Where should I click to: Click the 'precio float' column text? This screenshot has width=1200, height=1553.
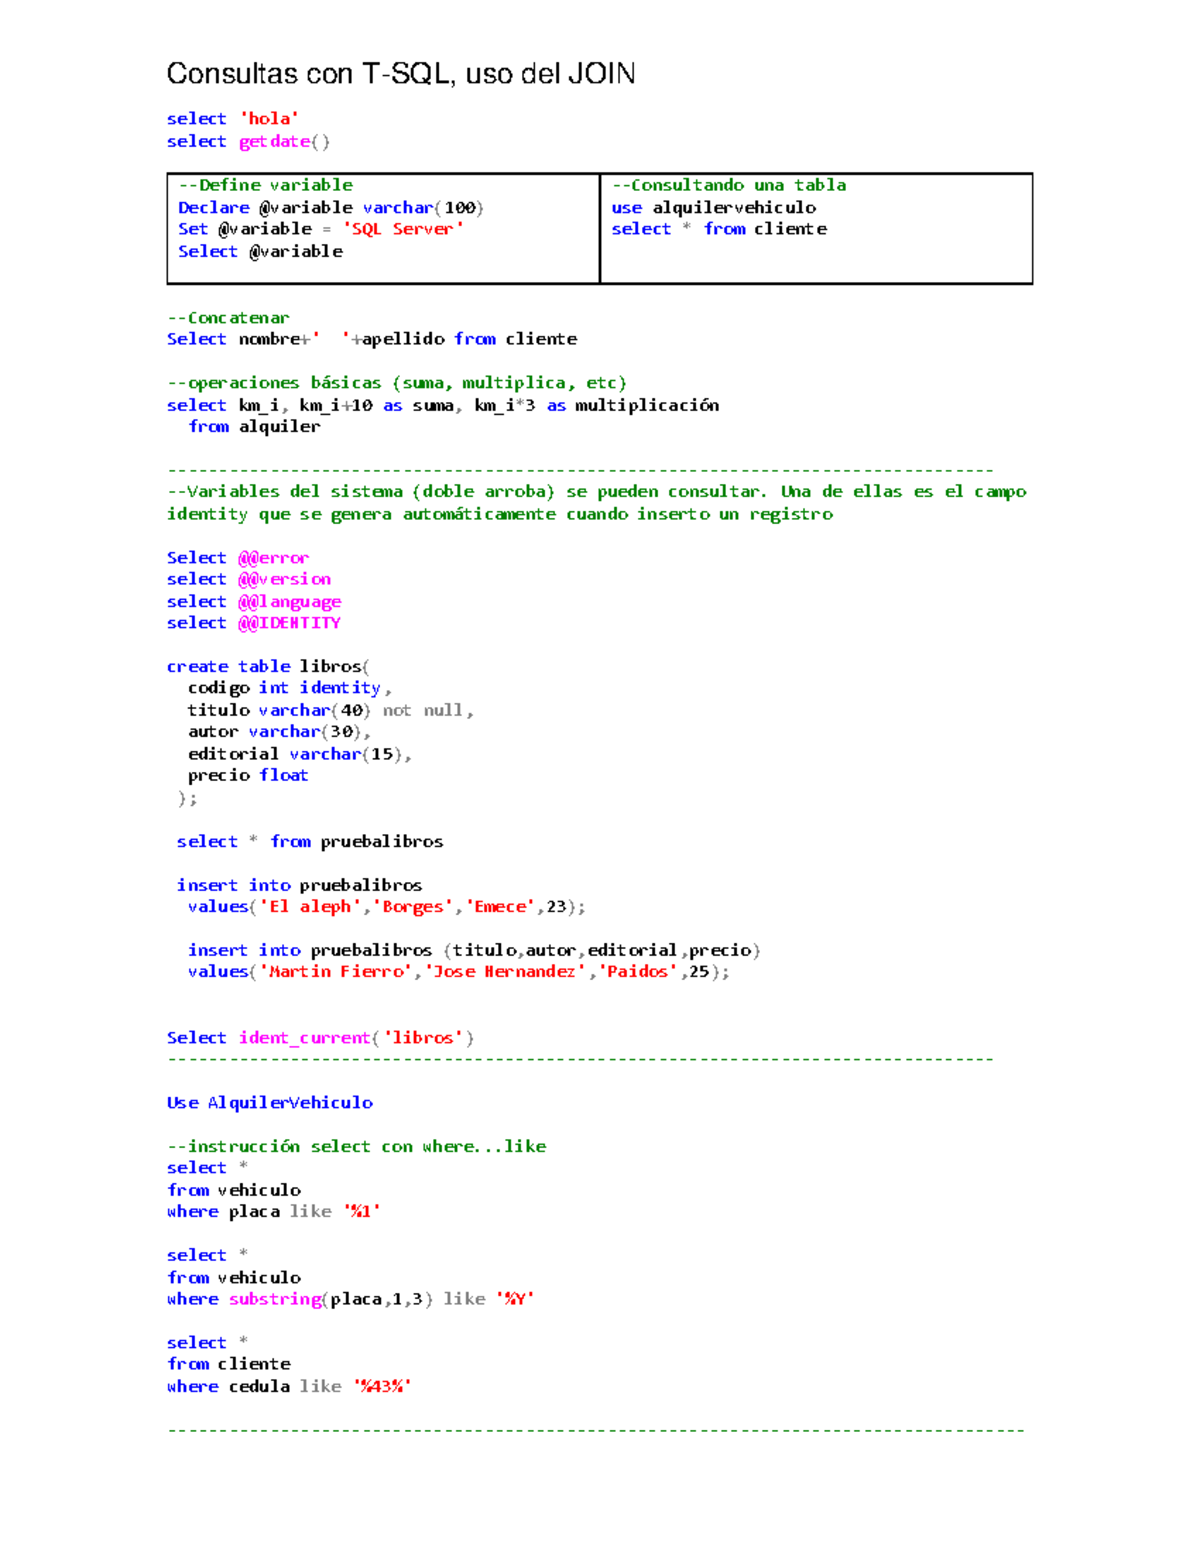pyautogui.click(x=247, y=775)
